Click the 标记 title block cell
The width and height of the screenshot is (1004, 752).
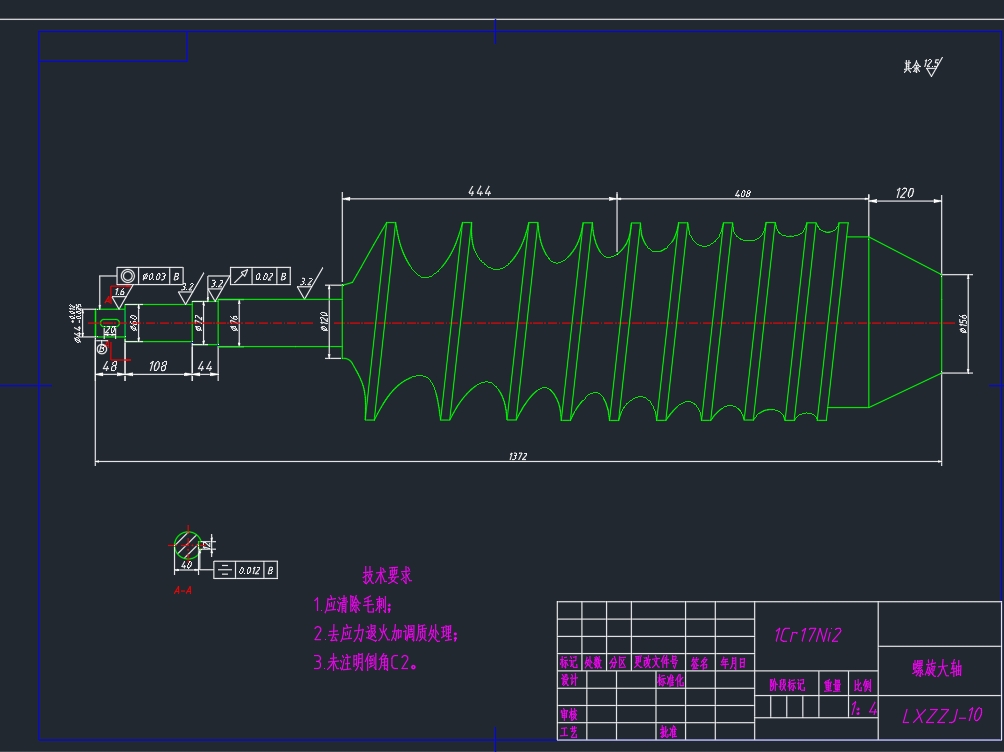coord(569,662)
